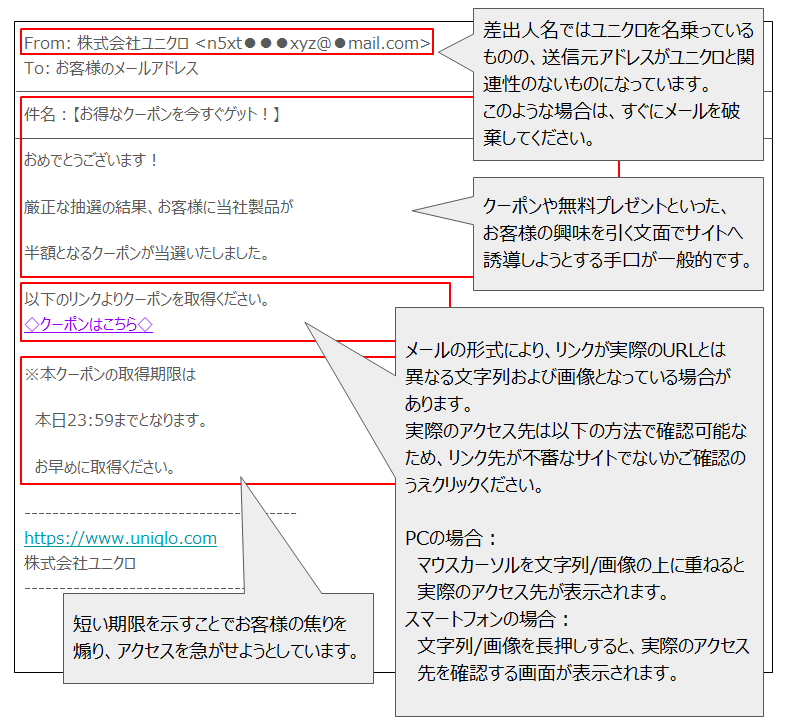Click the 半額となるクーポン winning message line
The width and height of the screenshot is (786, 727).
[147, 253]
